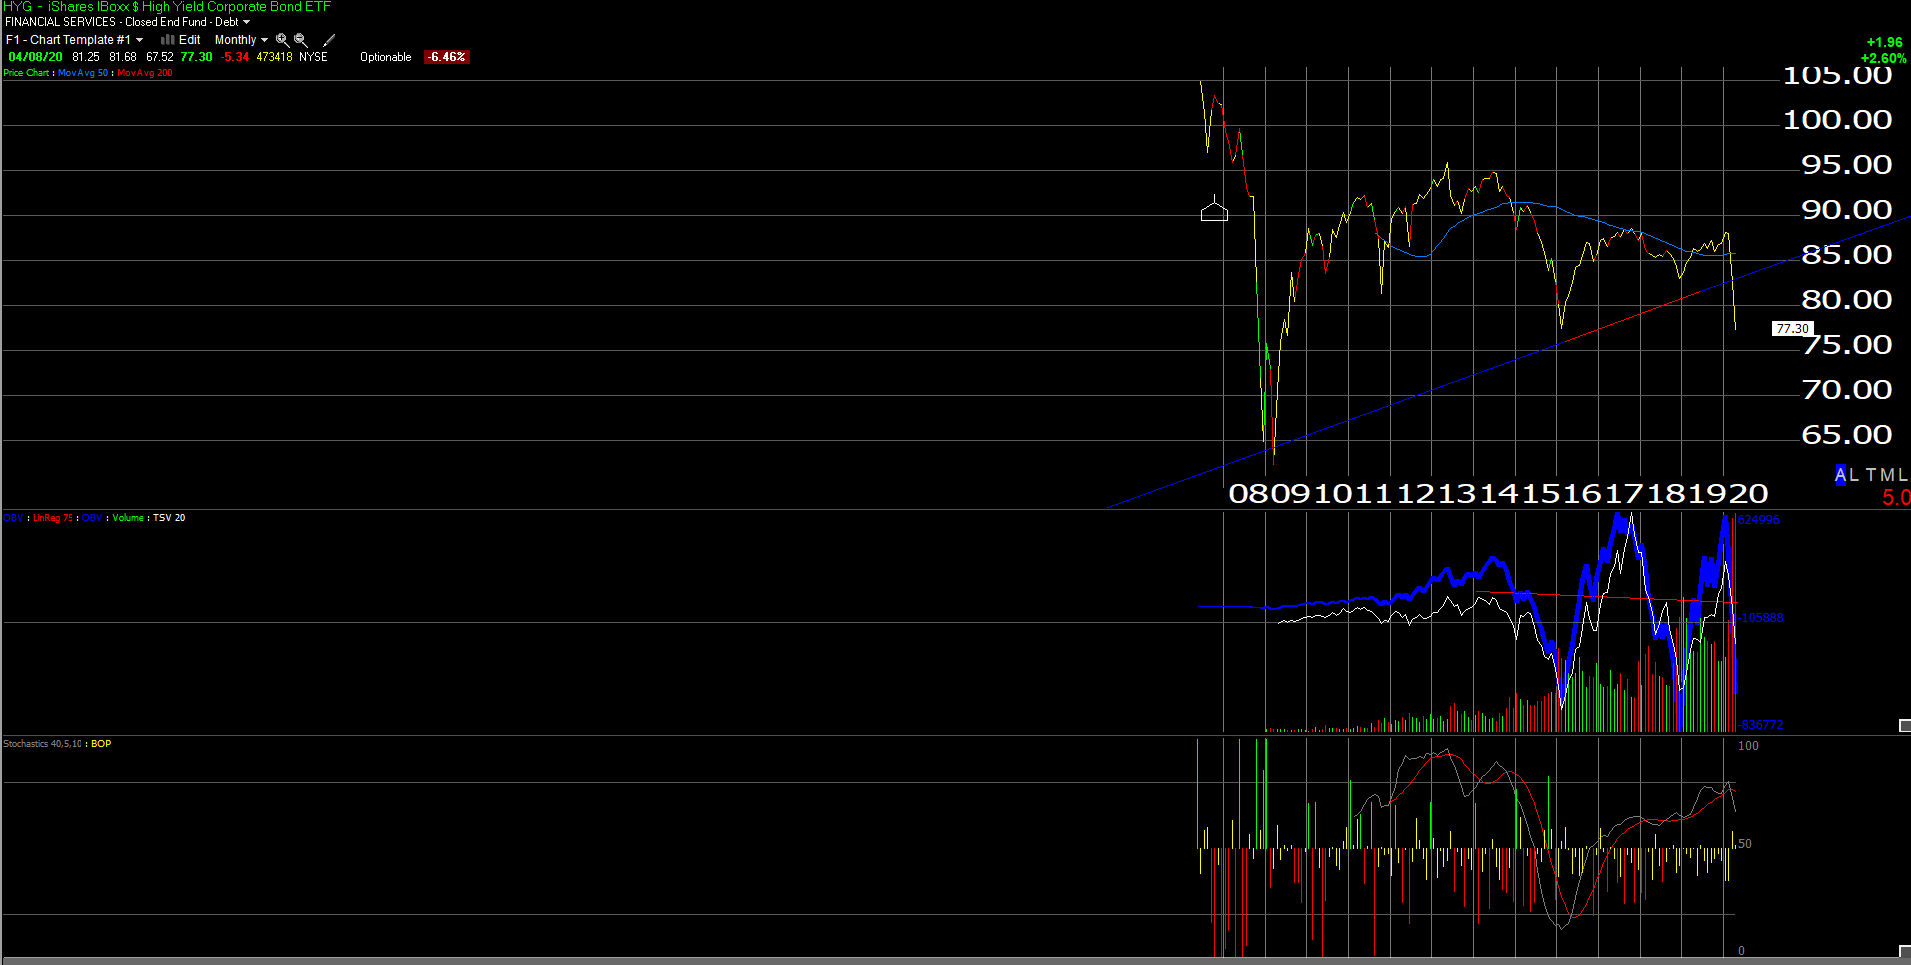This screenshot has width=1911, height=965.
Task: Click the 473418 volume value
Action: click(x=274, y=57)
